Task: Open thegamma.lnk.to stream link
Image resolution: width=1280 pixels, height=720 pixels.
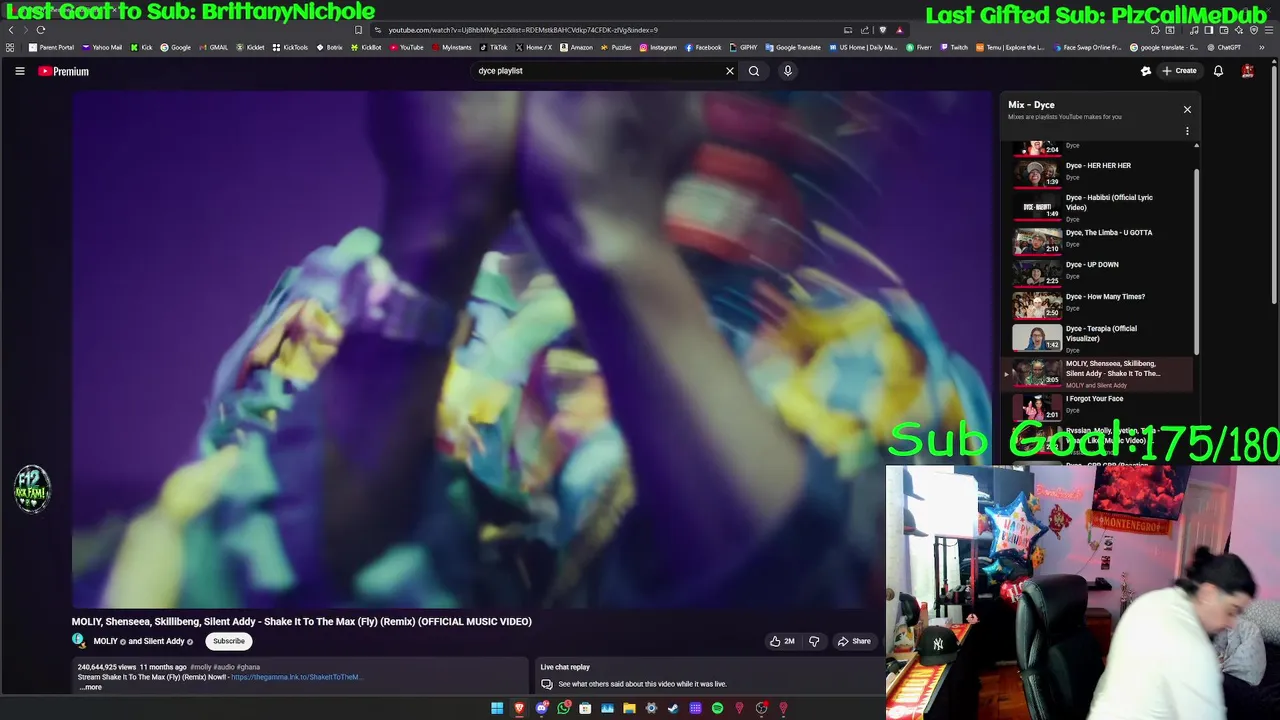Action: 295,677
